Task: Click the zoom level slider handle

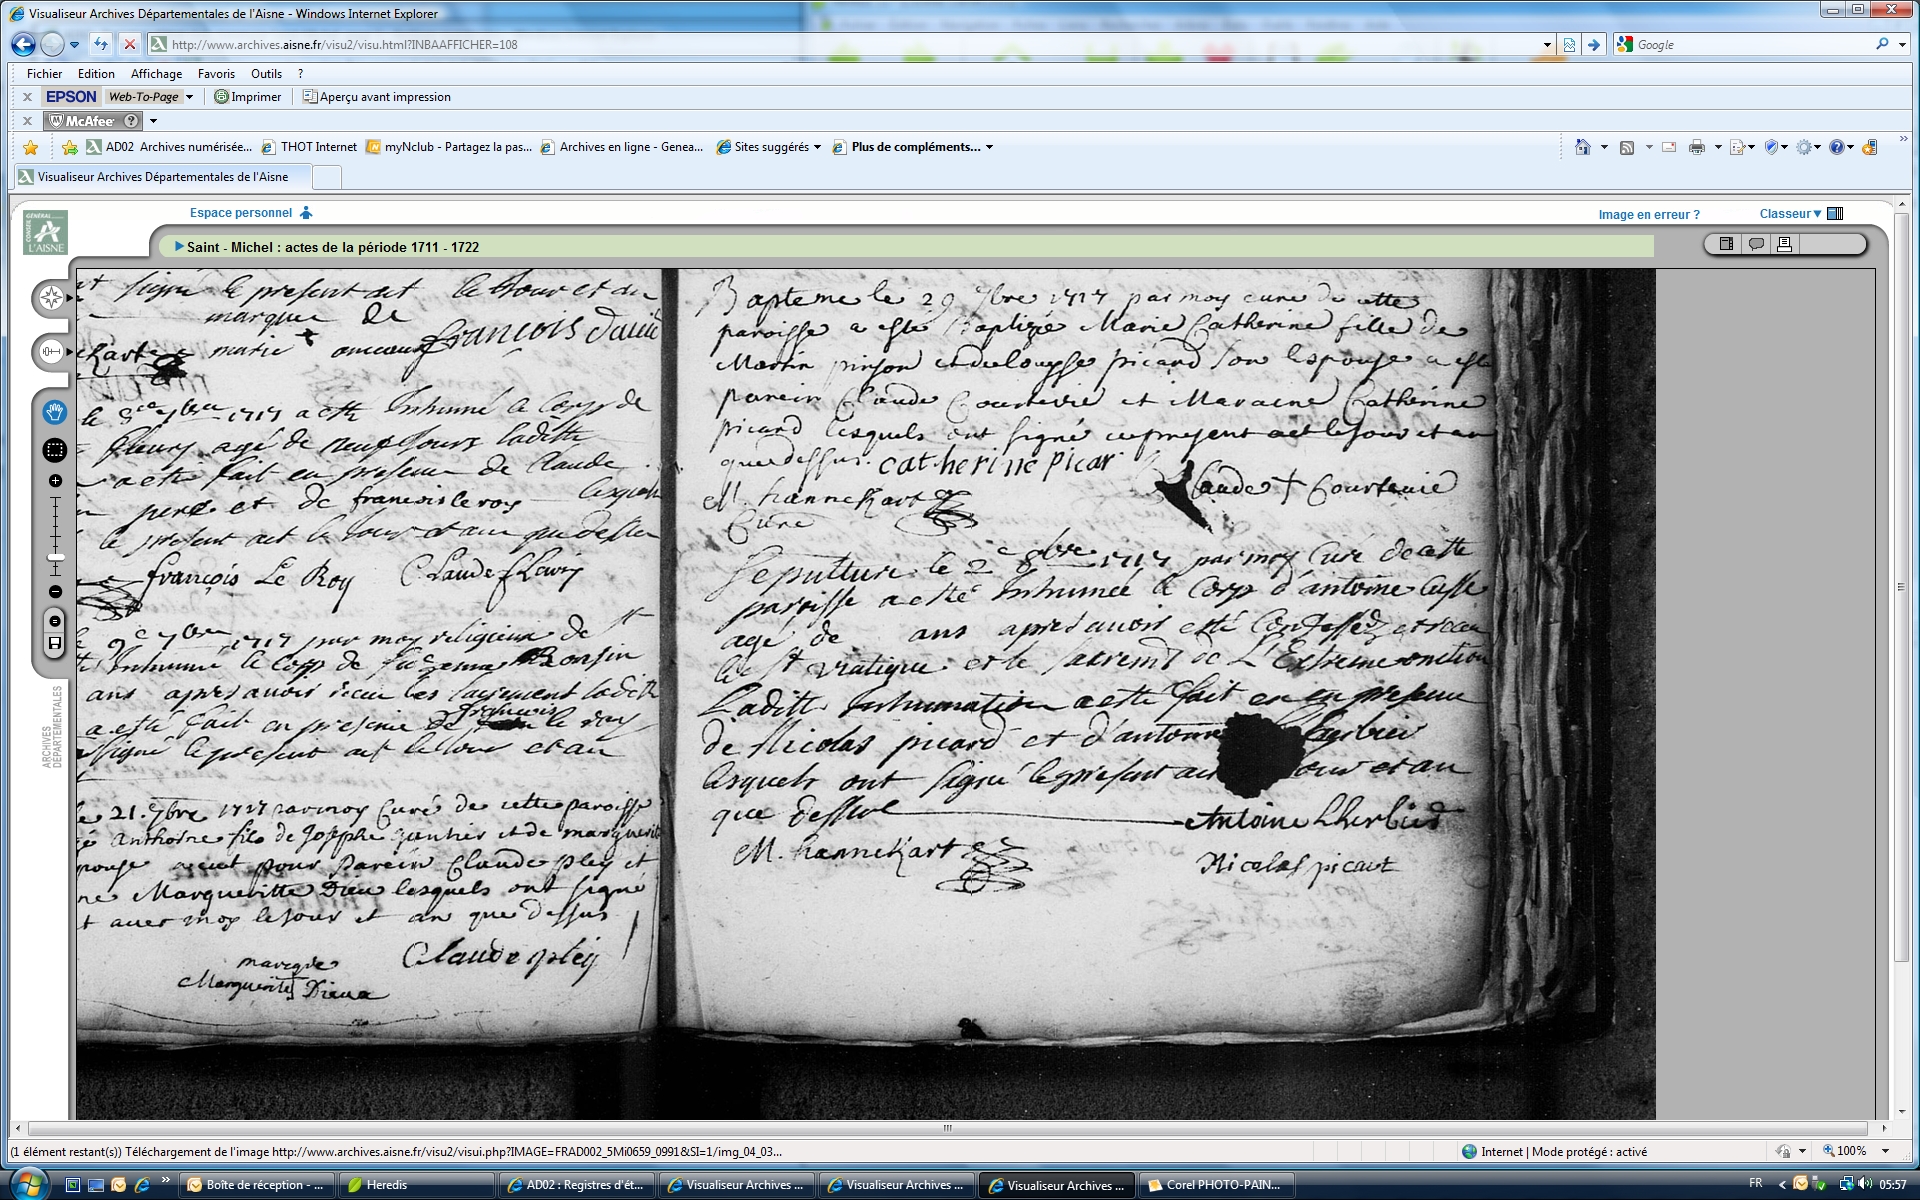Action: pyautogui.click(x=56, y=558)
